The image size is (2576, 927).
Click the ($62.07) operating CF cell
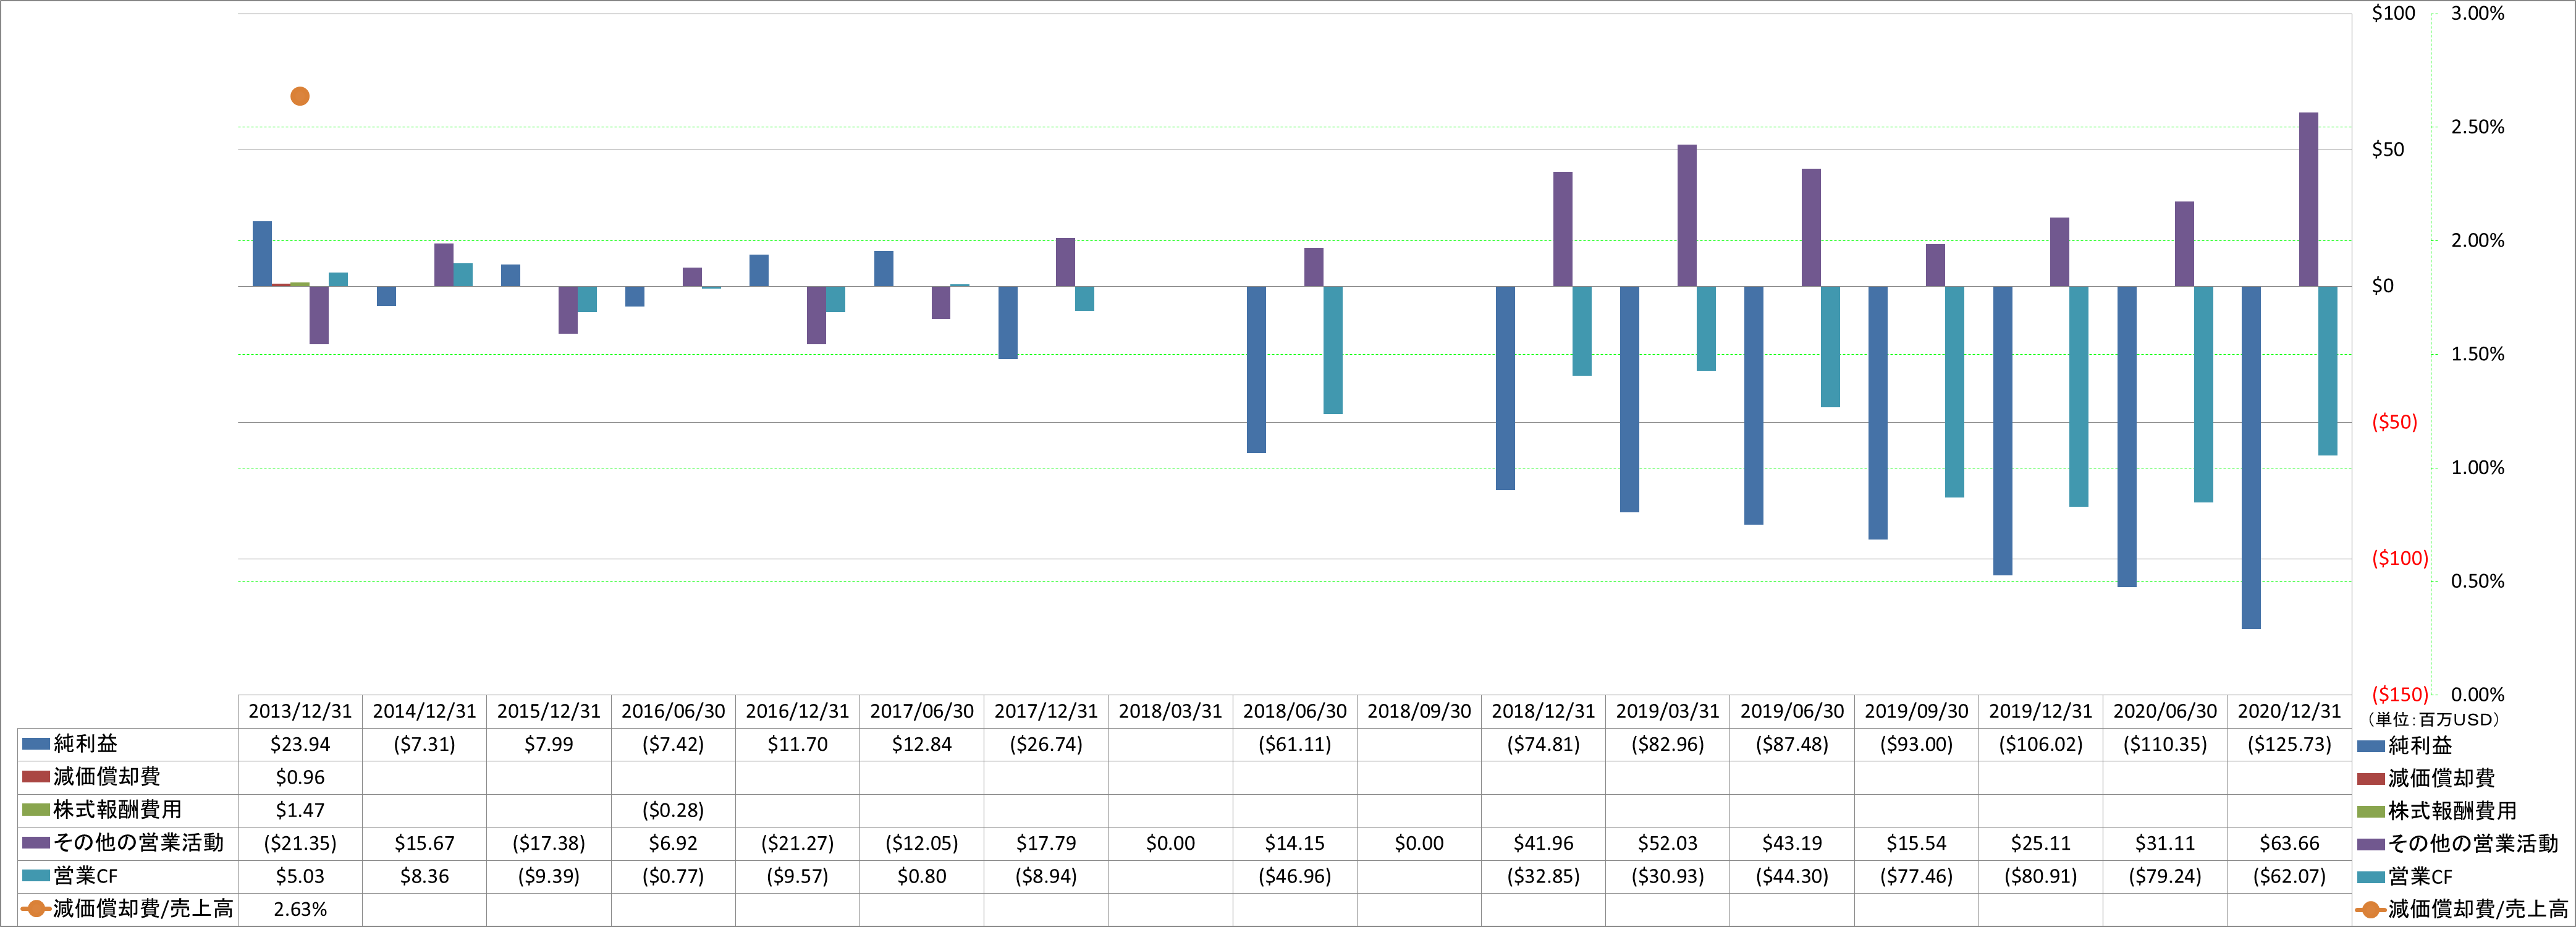pyautogui.click(x=2289, y=876)
